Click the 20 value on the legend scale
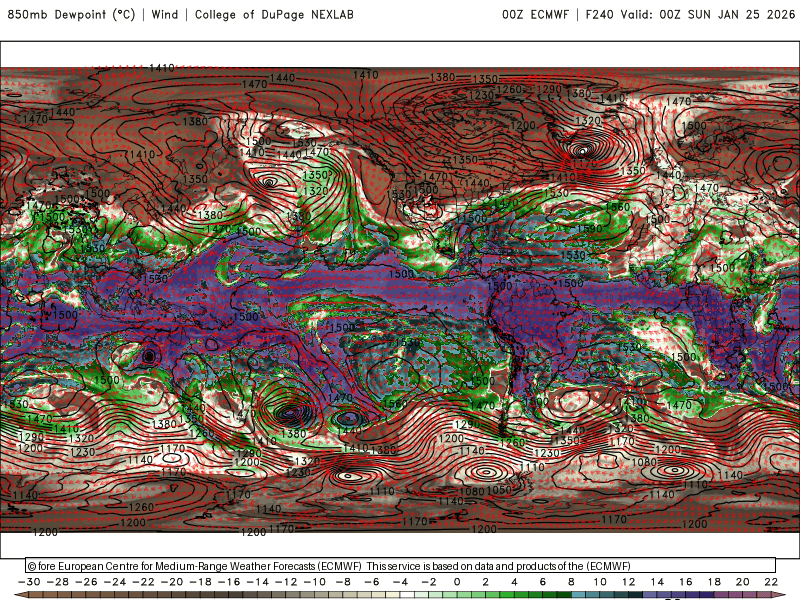Image resolution: width=800 pixels, height=600 pixels. coord(743,582)
